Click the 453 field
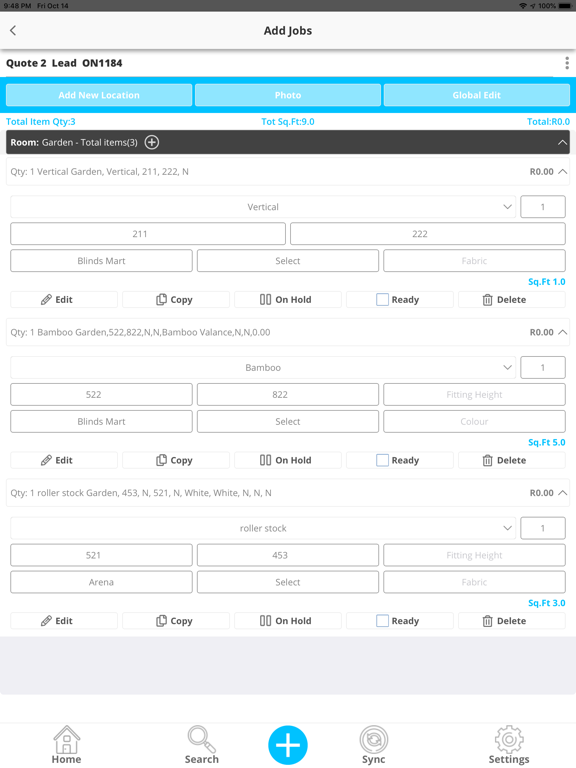This screenshot has width=576, height=768. [x=288, y=555]
